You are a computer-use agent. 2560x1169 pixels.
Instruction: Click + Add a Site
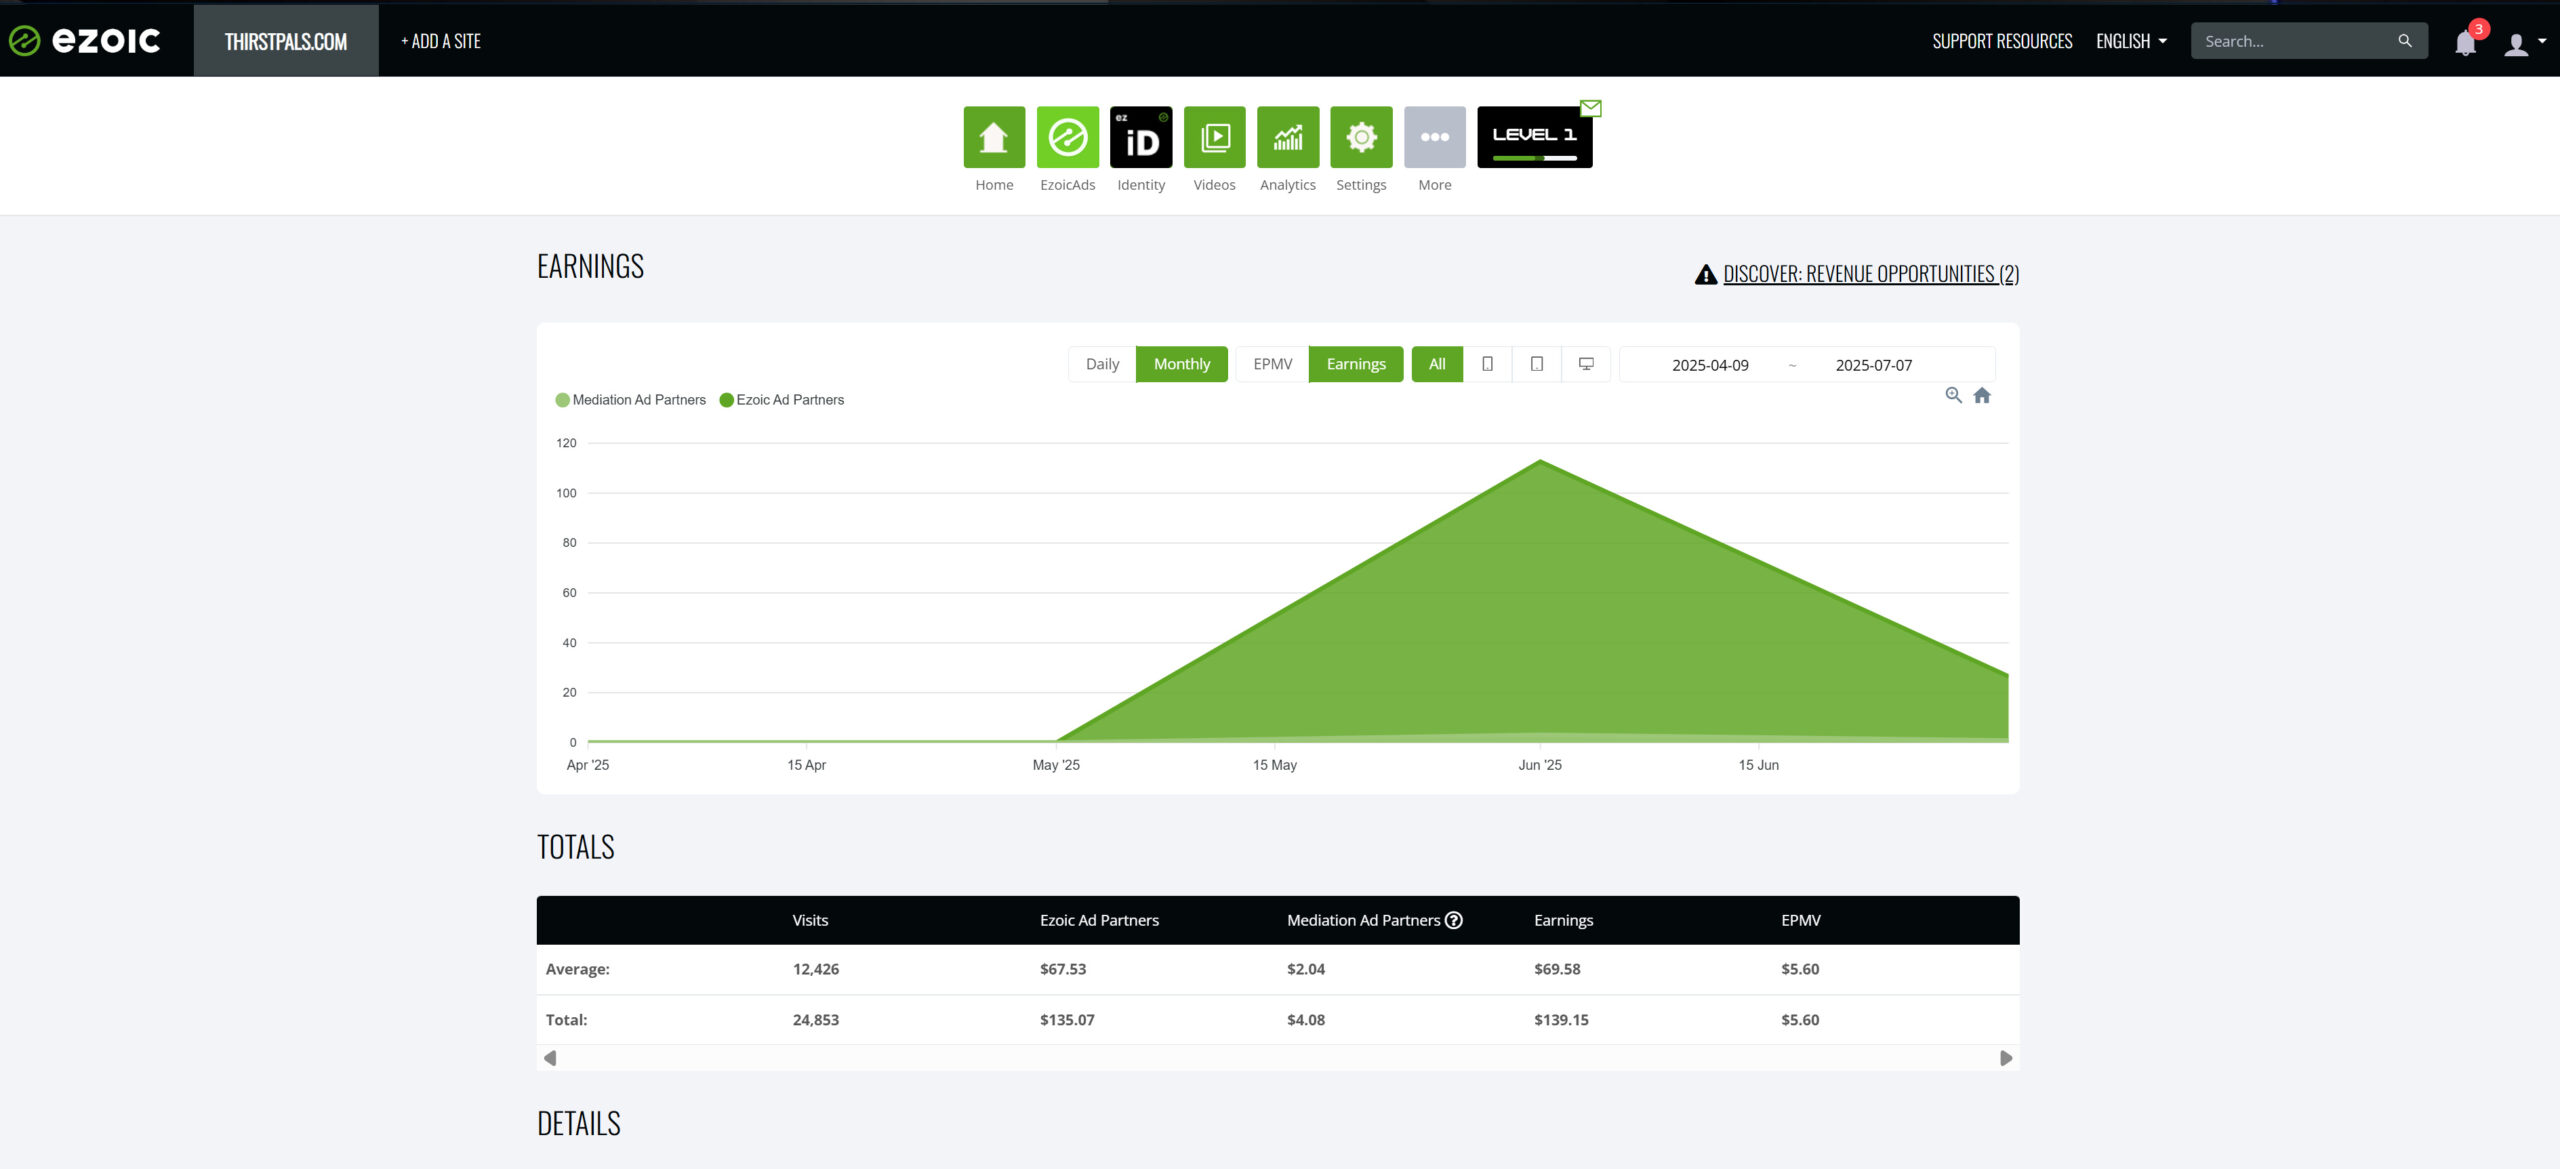coord(441,41)
